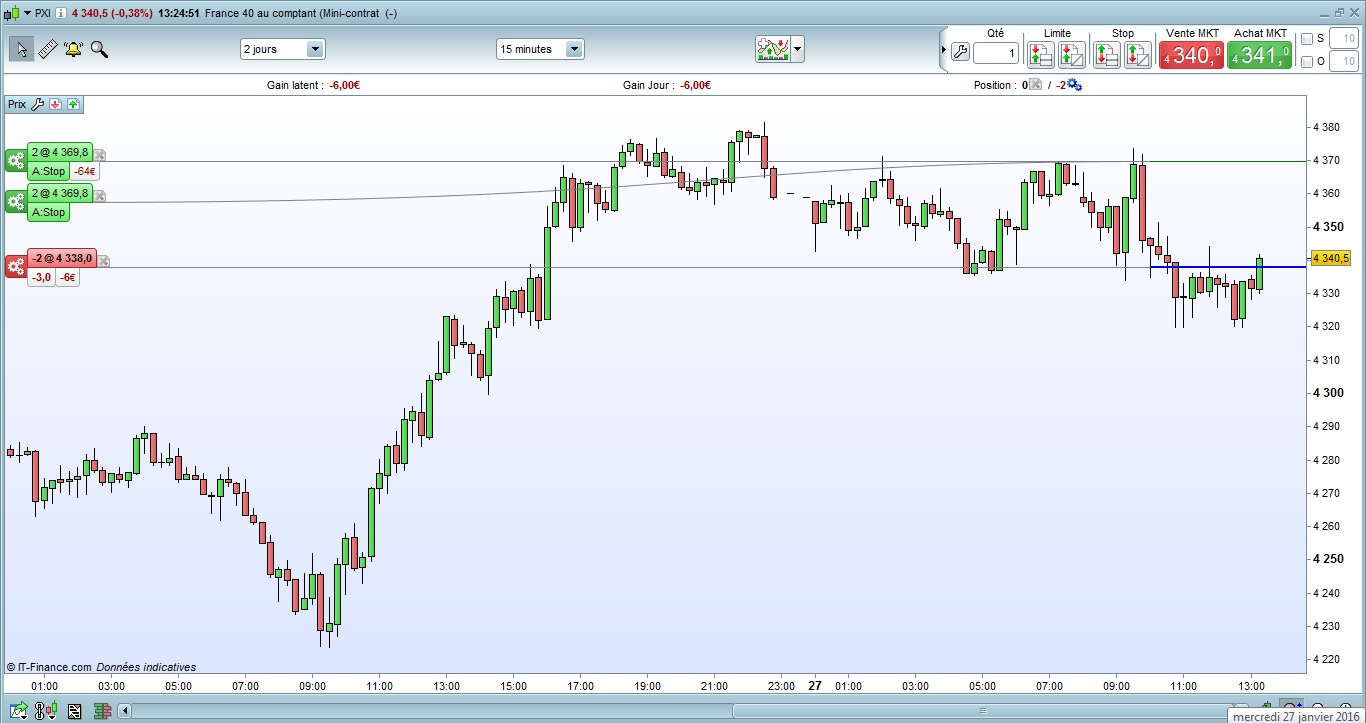Click the lower A:Stop order label

click(49, 213)
